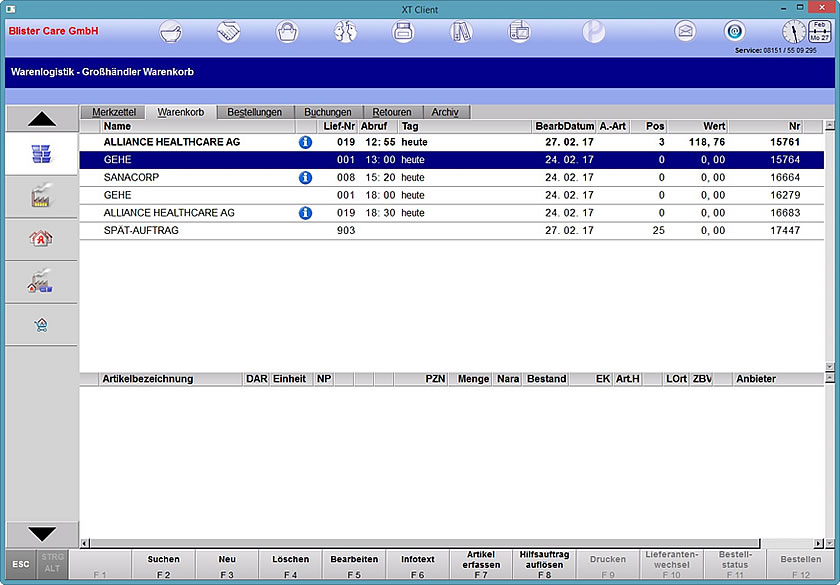Screen dimensions: 840x585
Task: Open the Feb Mo 27 calendar icon
Action: 820,32
